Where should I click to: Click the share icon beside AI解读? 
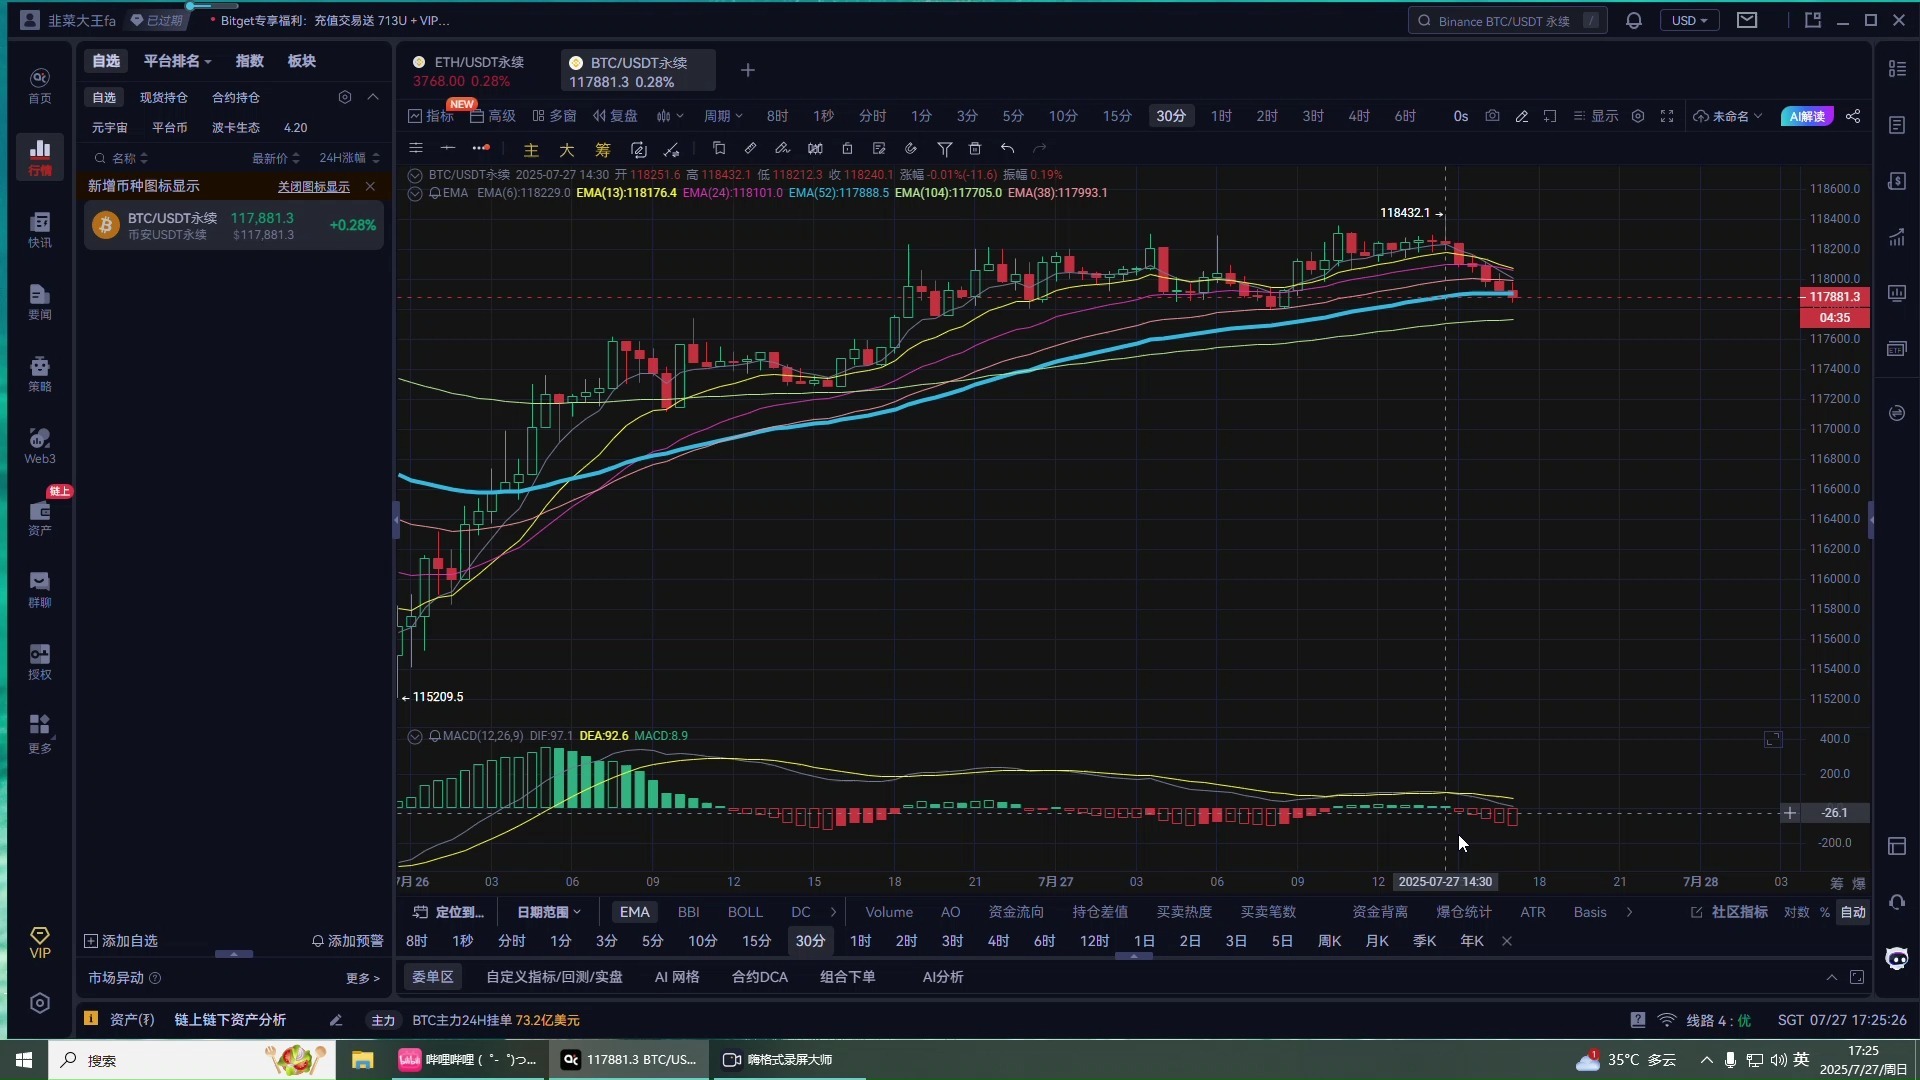[x=1853, y=116]
